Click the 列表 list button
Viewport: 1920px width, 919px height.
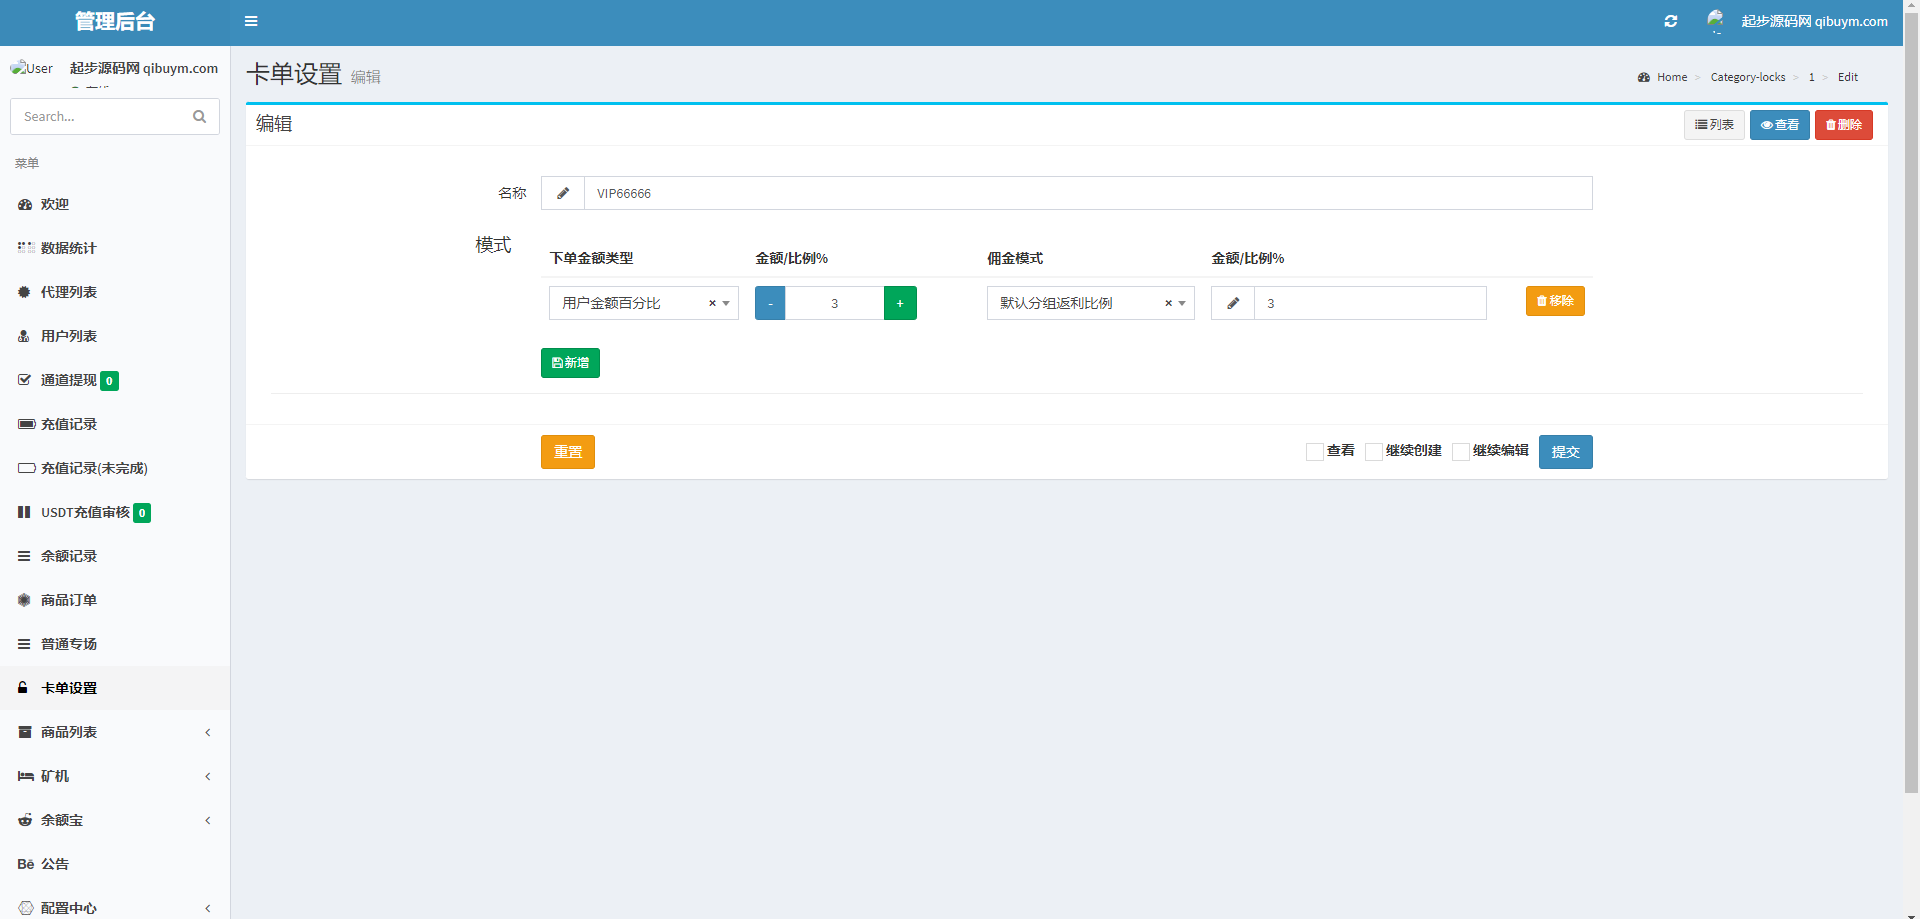[x=1714, y=125]
